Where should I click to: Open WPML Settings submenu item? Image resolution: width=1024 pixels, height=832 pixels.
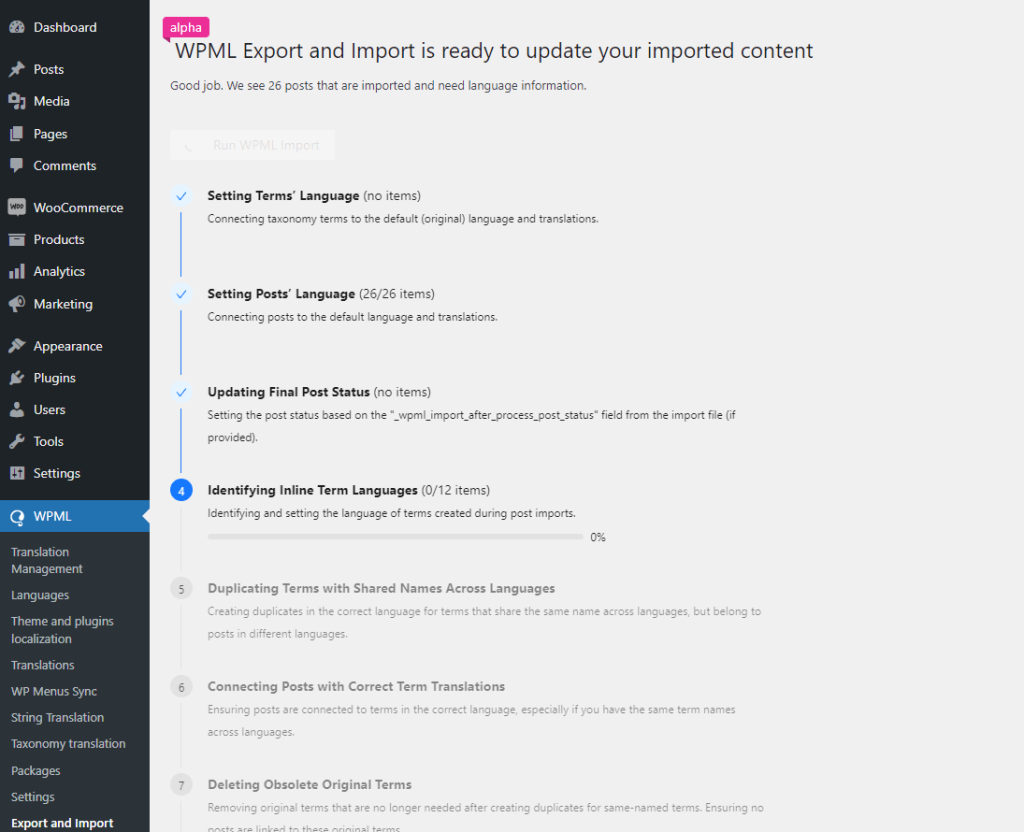coord(33,797)
